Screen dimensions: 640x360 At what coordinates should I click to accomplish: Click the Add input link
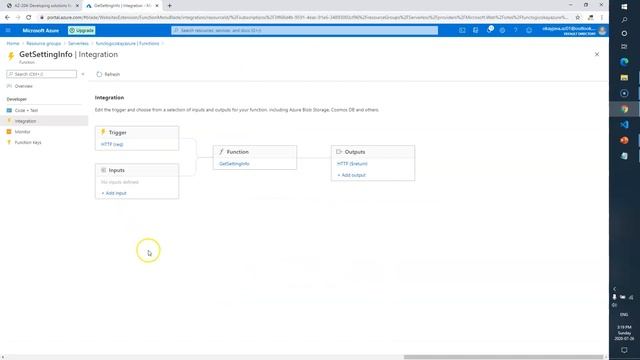point(114,193)
